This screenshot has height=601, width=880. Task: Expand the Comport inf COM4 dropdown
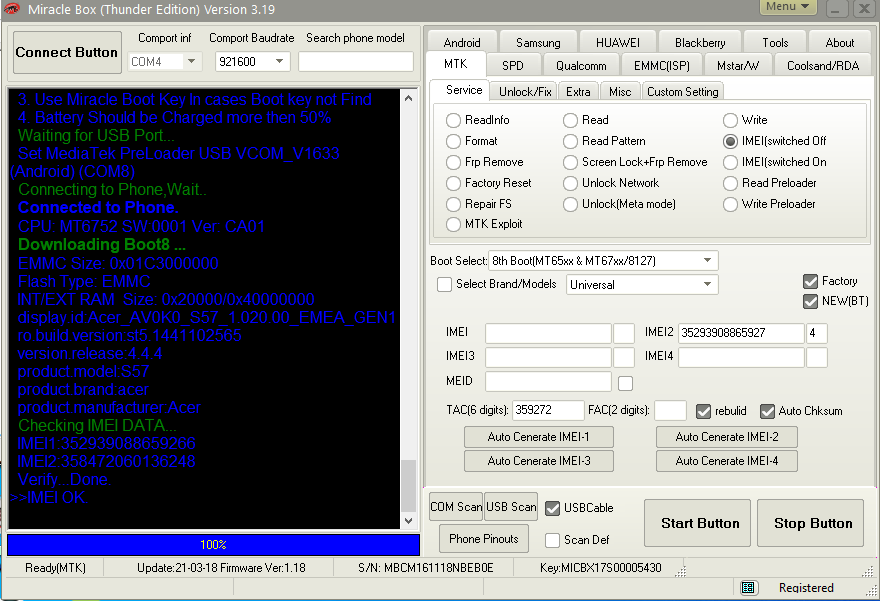191,61
